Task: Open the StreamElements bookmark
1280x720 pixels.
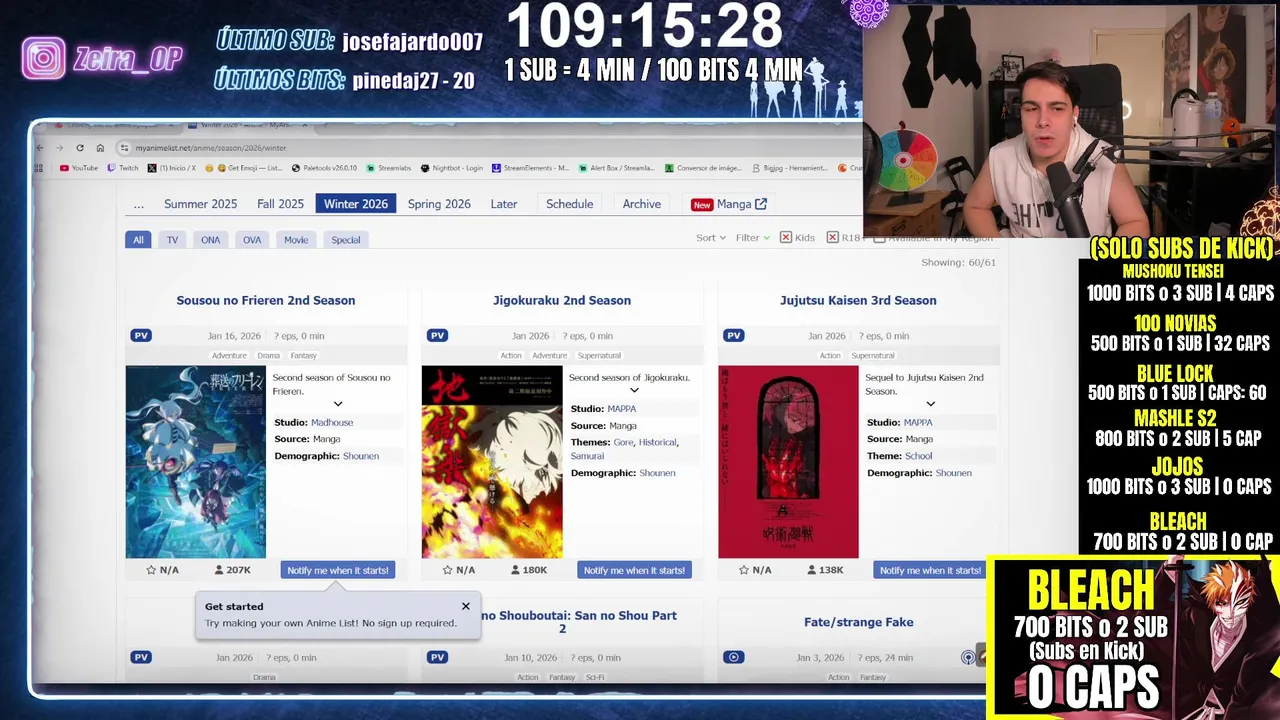Action: coord(531,168)
